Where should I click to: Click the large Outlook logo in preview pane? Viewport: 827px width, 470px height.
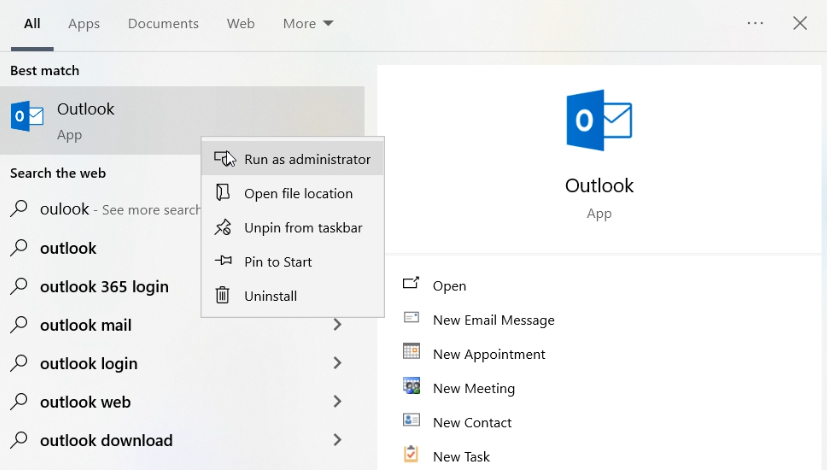tap(599, 120)
